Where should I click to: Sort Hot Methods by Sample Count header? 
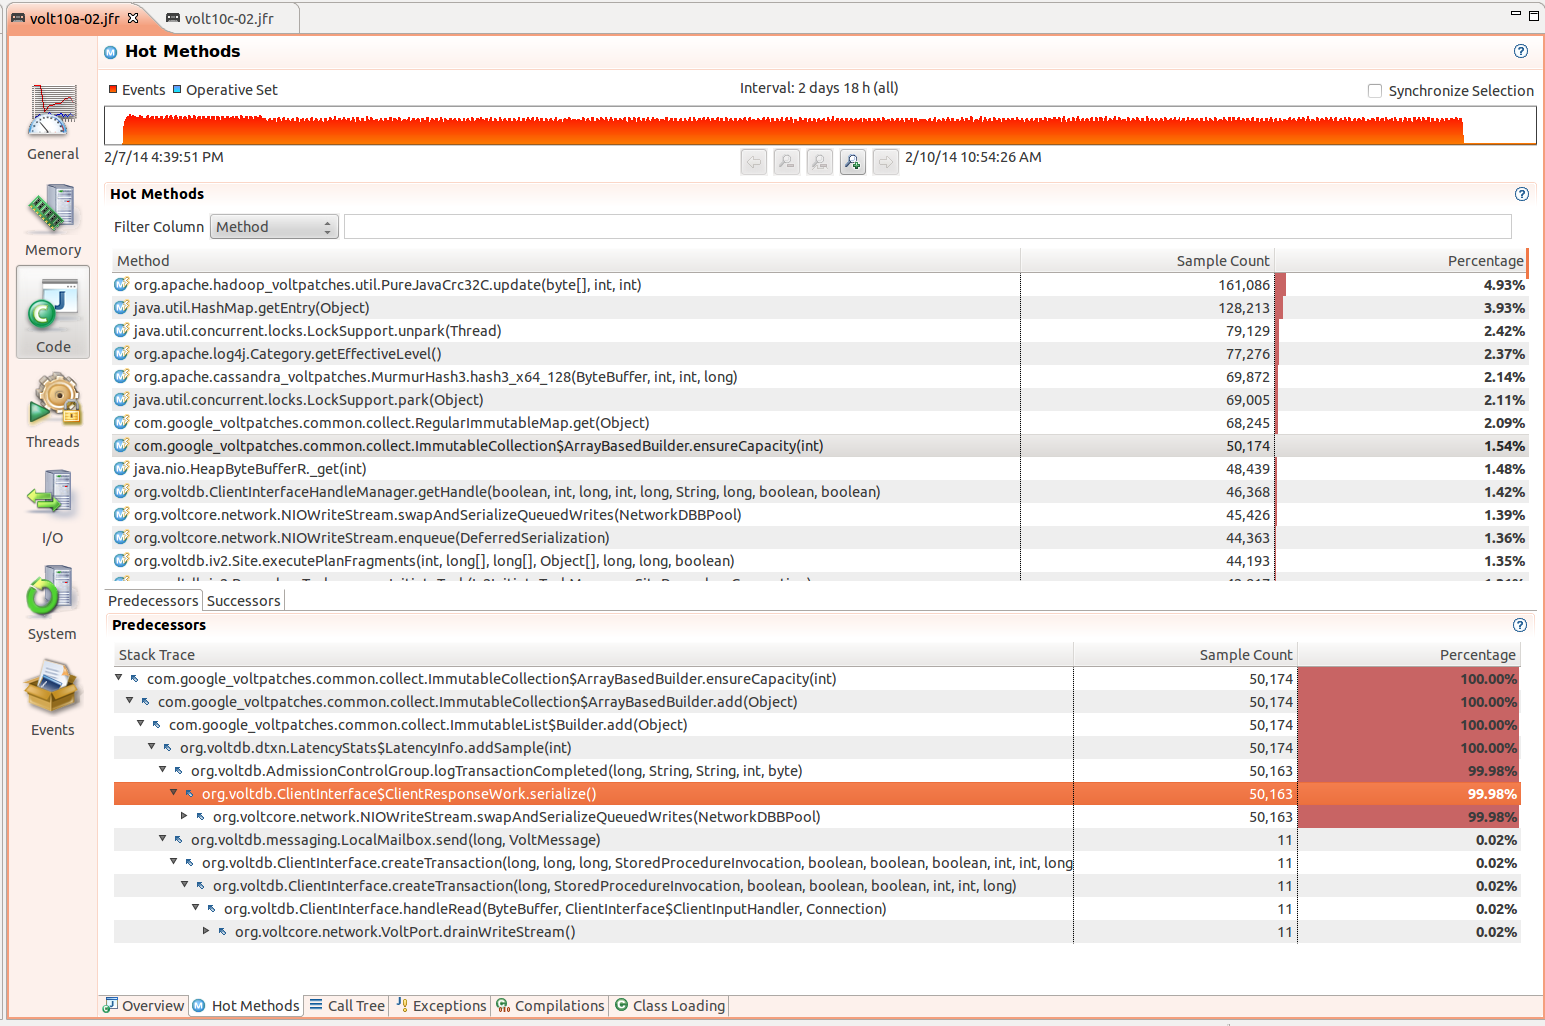point(1148,261)
